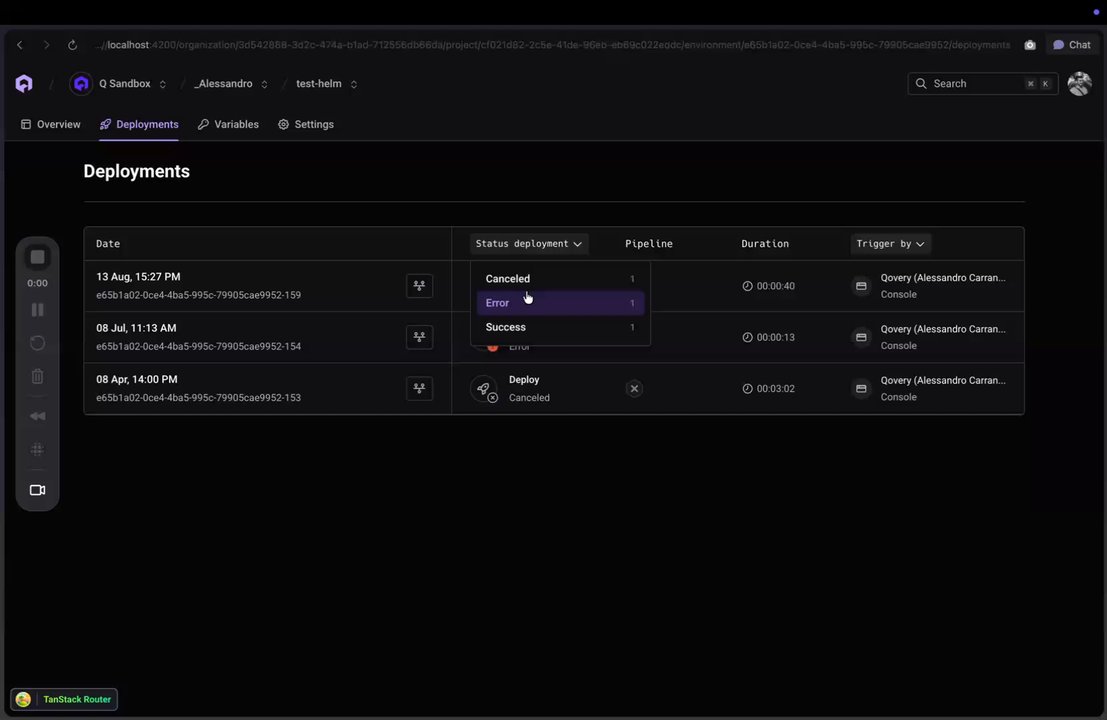Open the Trigger by filter dropdown
Image resolution: width=1107 pixels, height=720 pixels.
point(890,244)
